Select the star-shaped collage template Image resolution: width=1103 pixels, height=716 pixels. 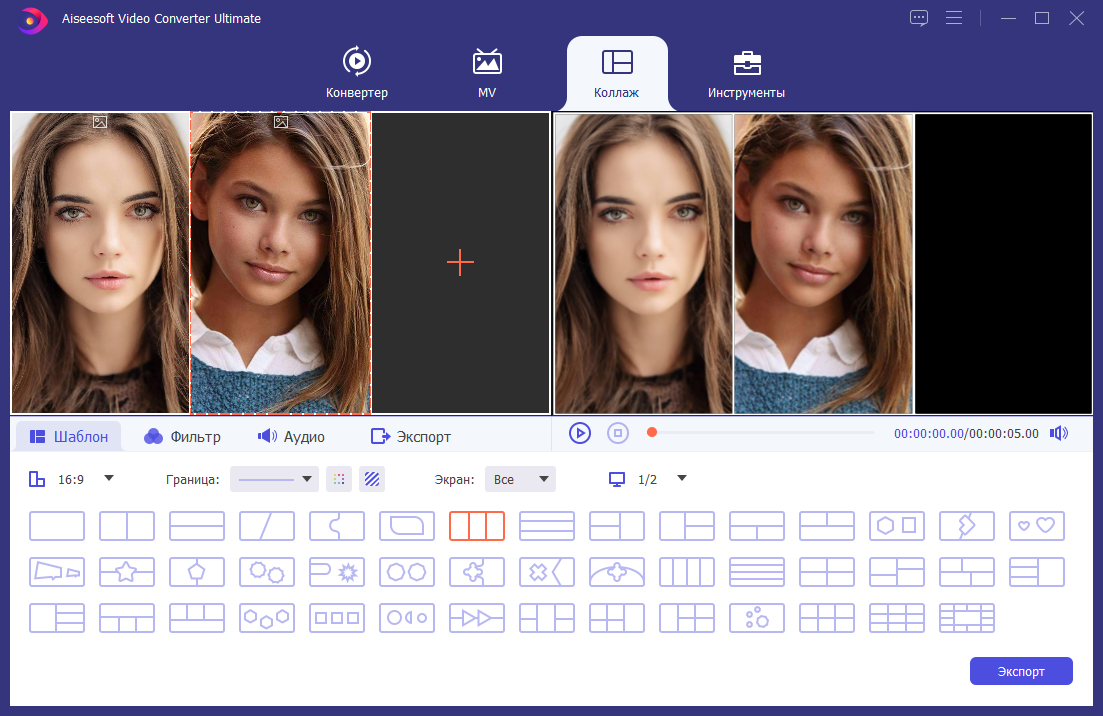(127, 572)
